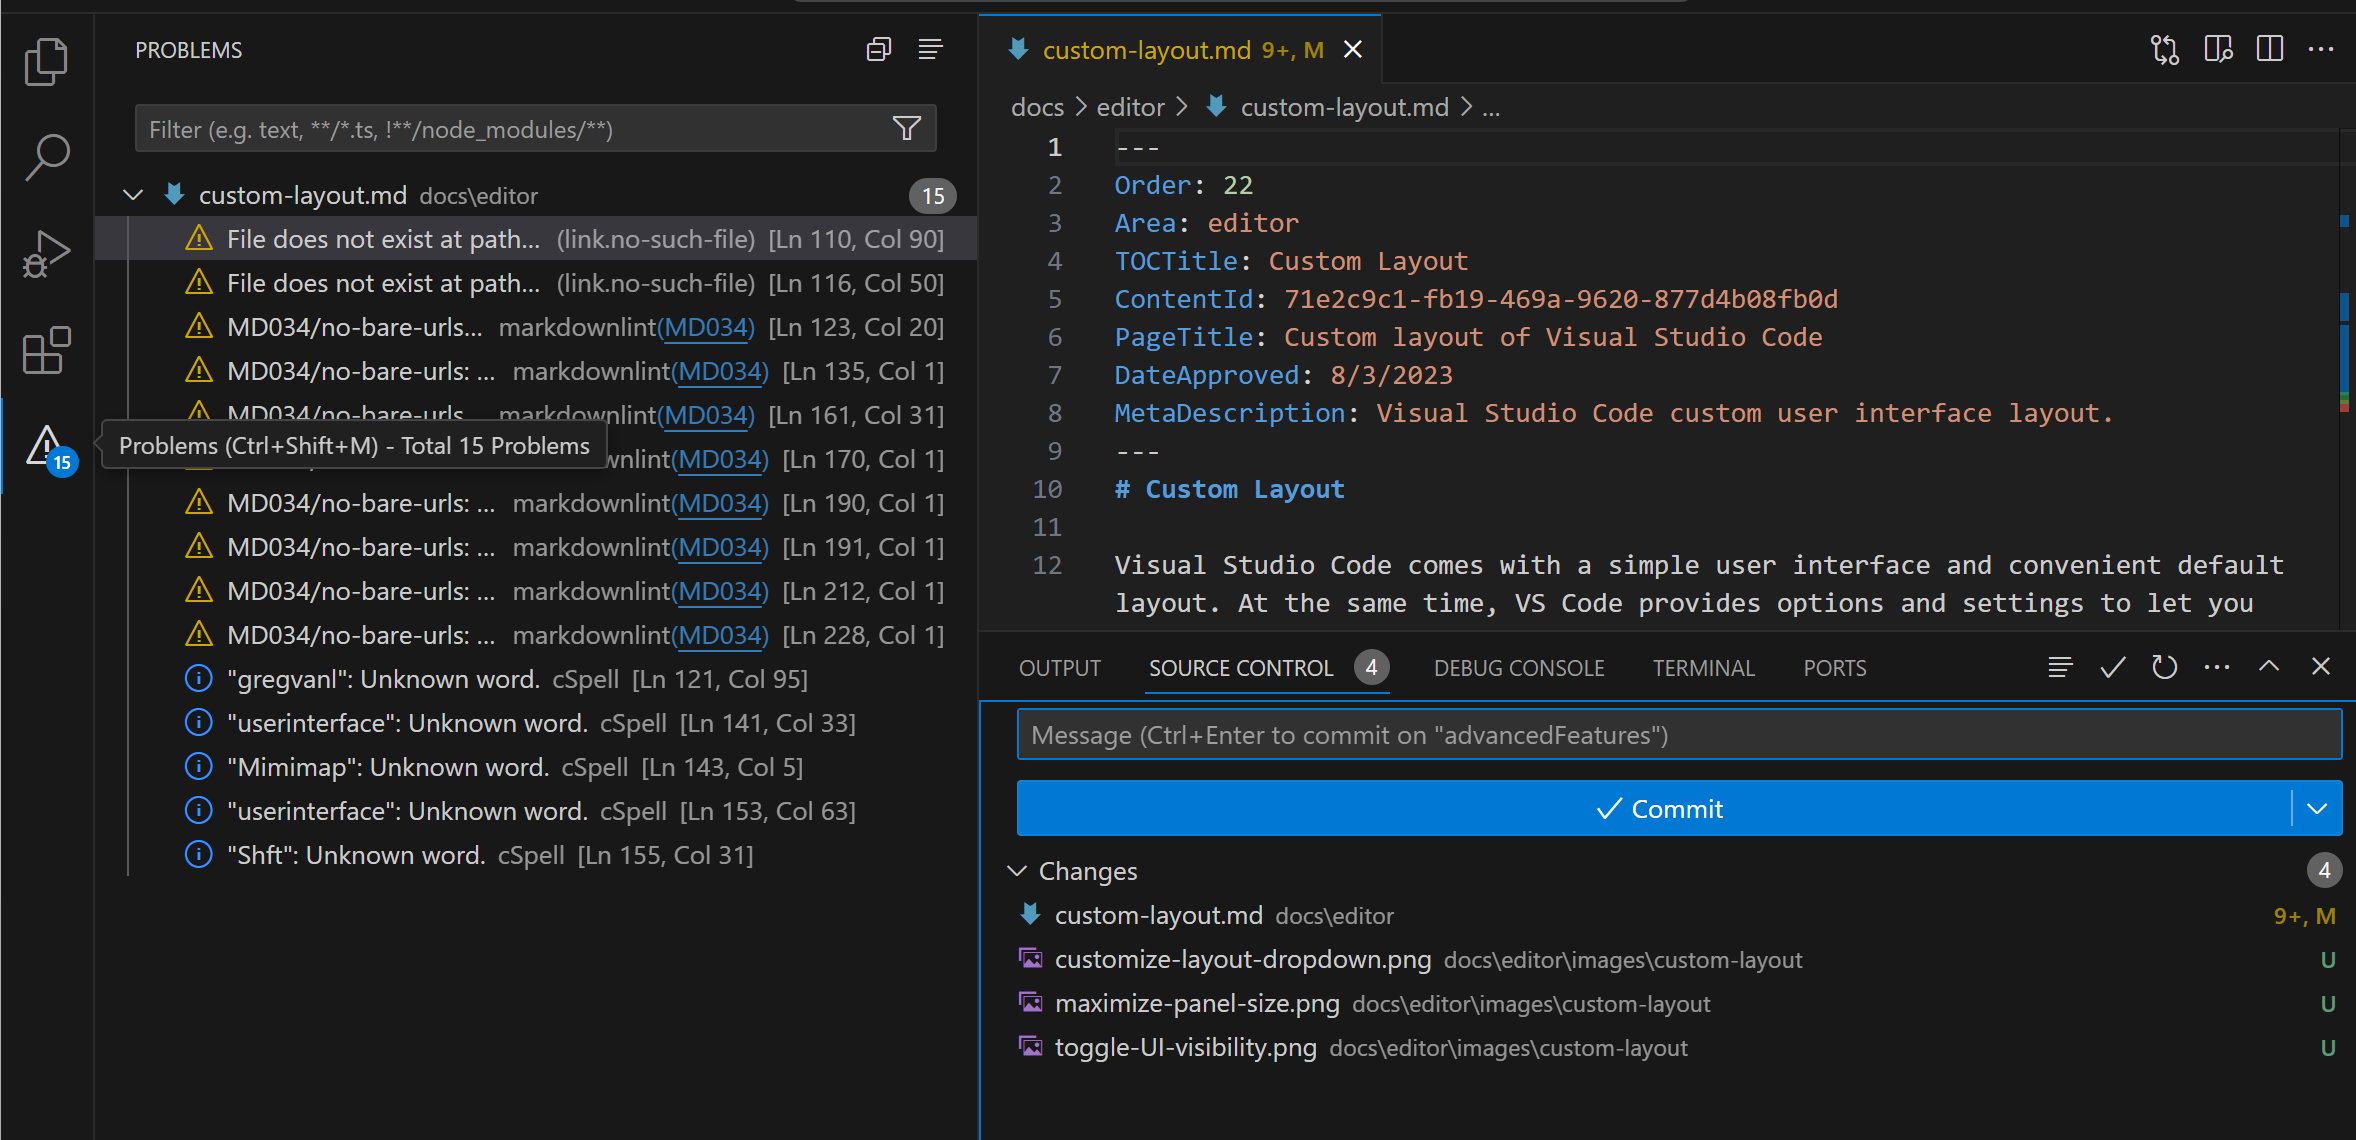Open Run and Debug from the activity bar
The width and height of the screenshot is (2356, 1140).
pyautogui.click(x=45, y=253)
